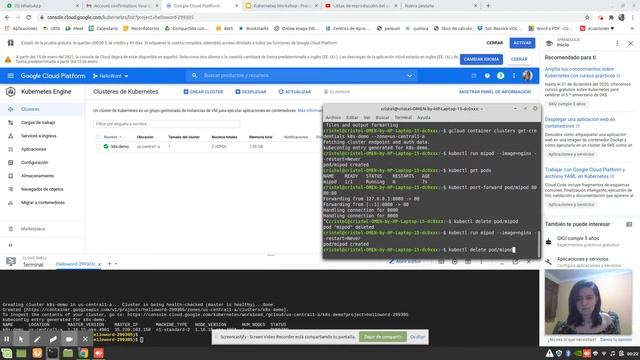The width and height of the screenshot is (640, 360).
Task: Open Amplía tus conocimientos sobre Kubernetes link
Action: tap(581, 72)
